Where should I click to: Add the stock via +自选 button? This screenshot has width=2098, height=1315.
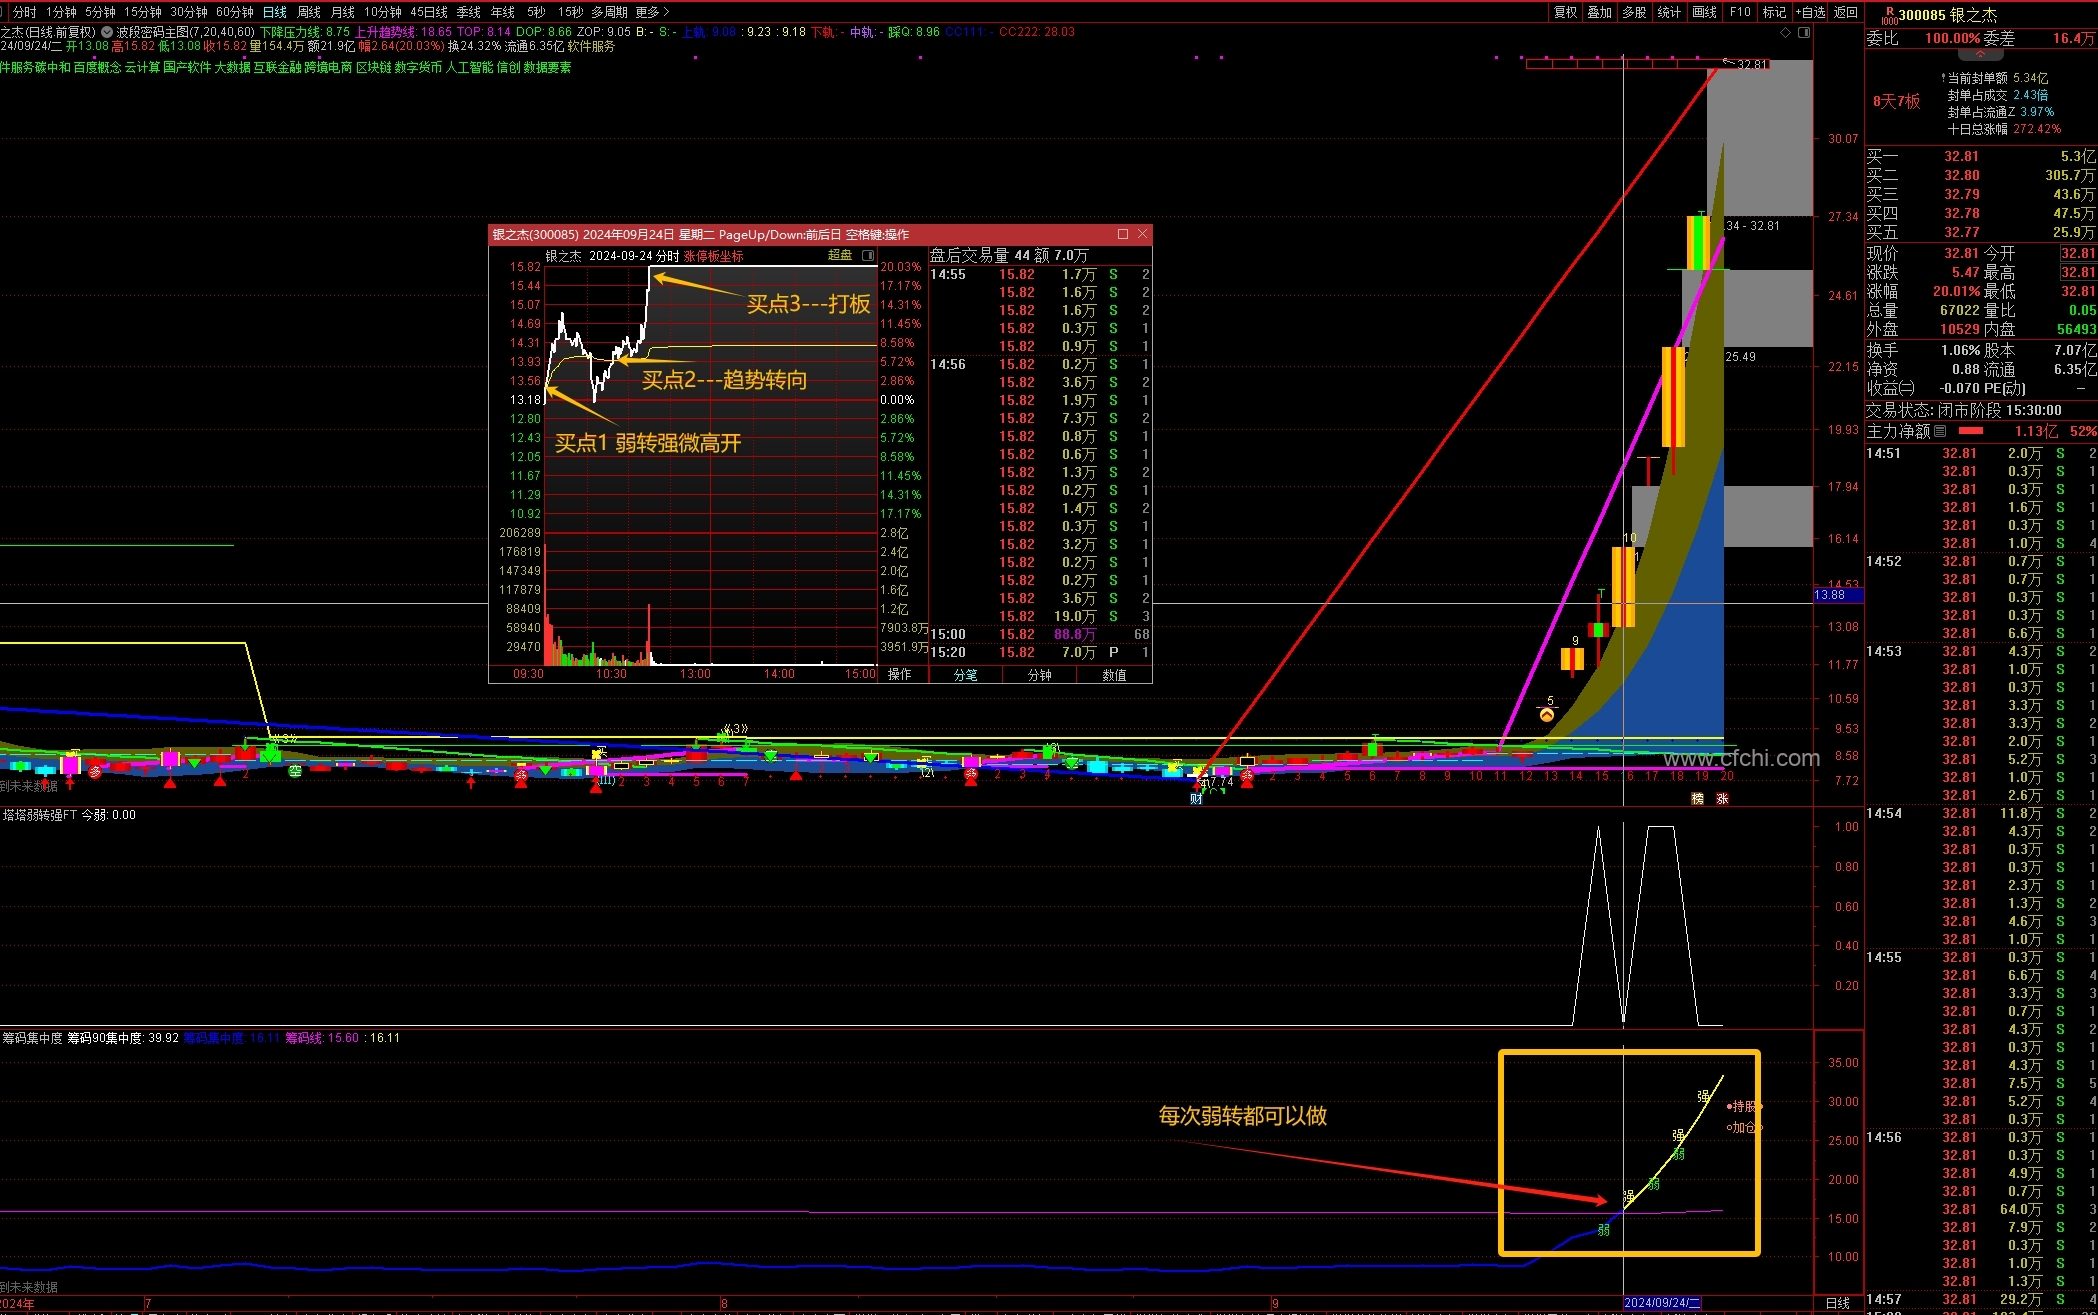coord(1810,12)
